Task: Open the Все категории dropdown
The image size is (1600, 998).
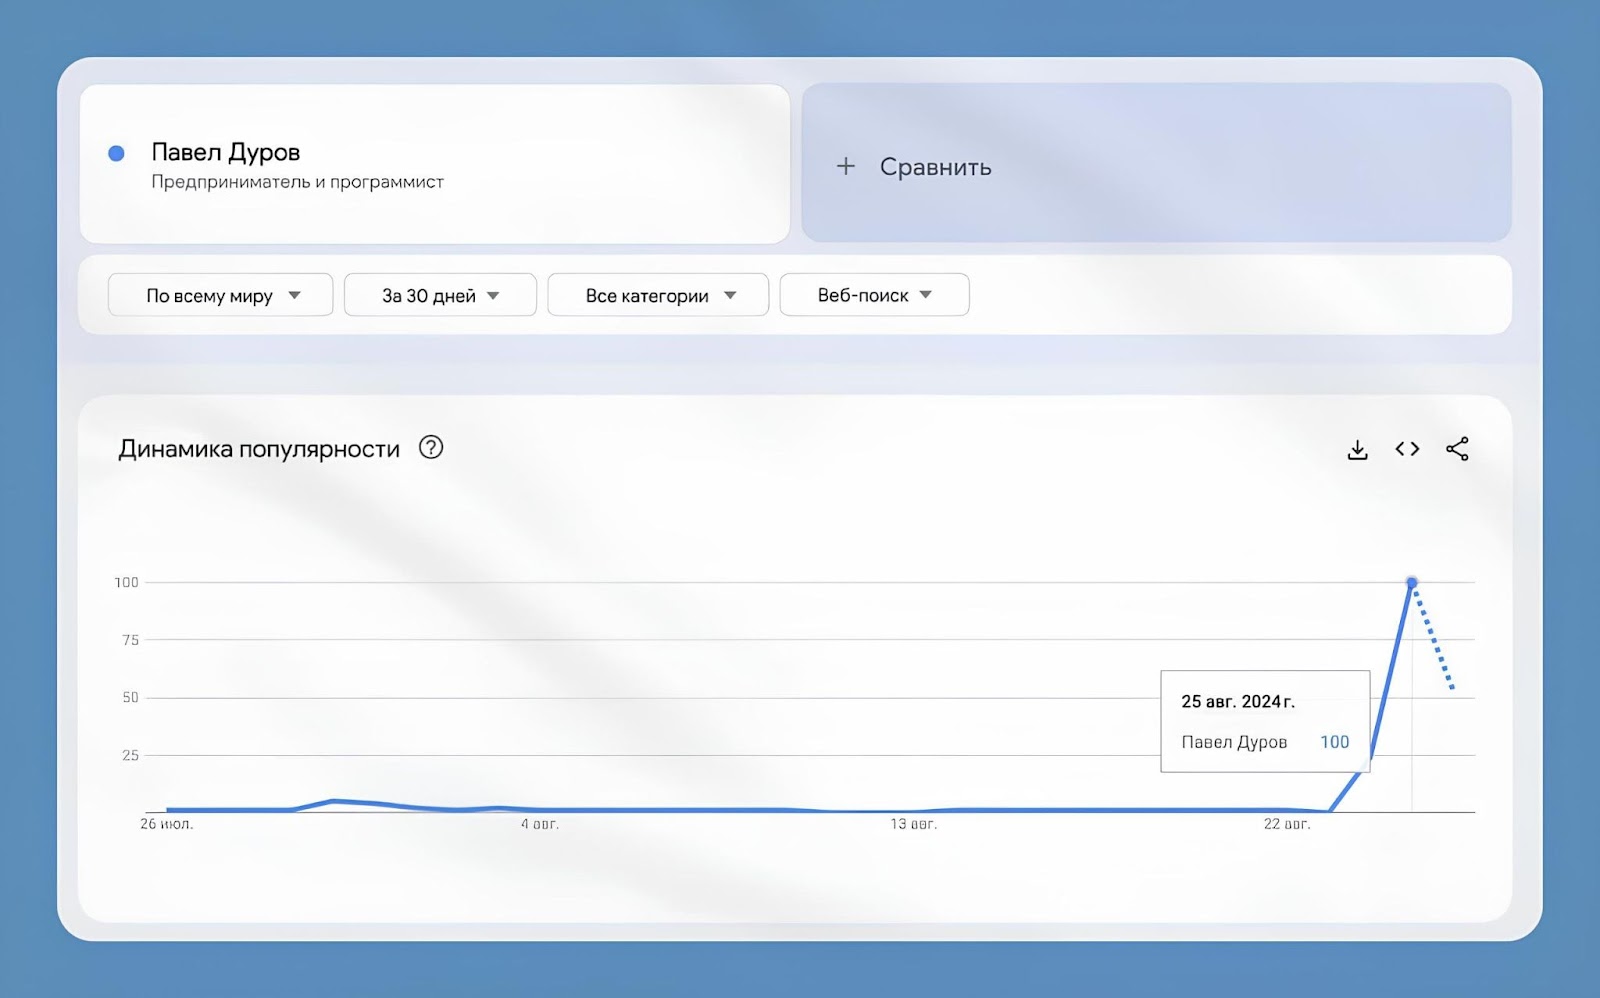Action: click(x=658, y=295)
